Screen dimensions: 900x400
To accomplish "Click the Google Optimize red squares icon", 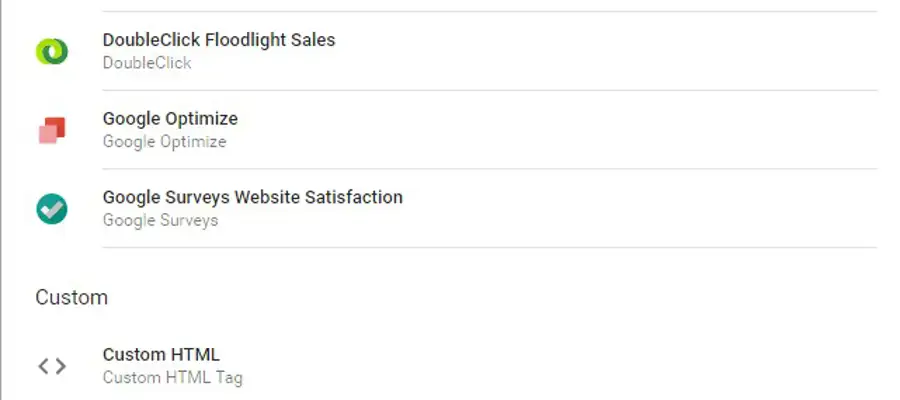I will coord(51,130).
